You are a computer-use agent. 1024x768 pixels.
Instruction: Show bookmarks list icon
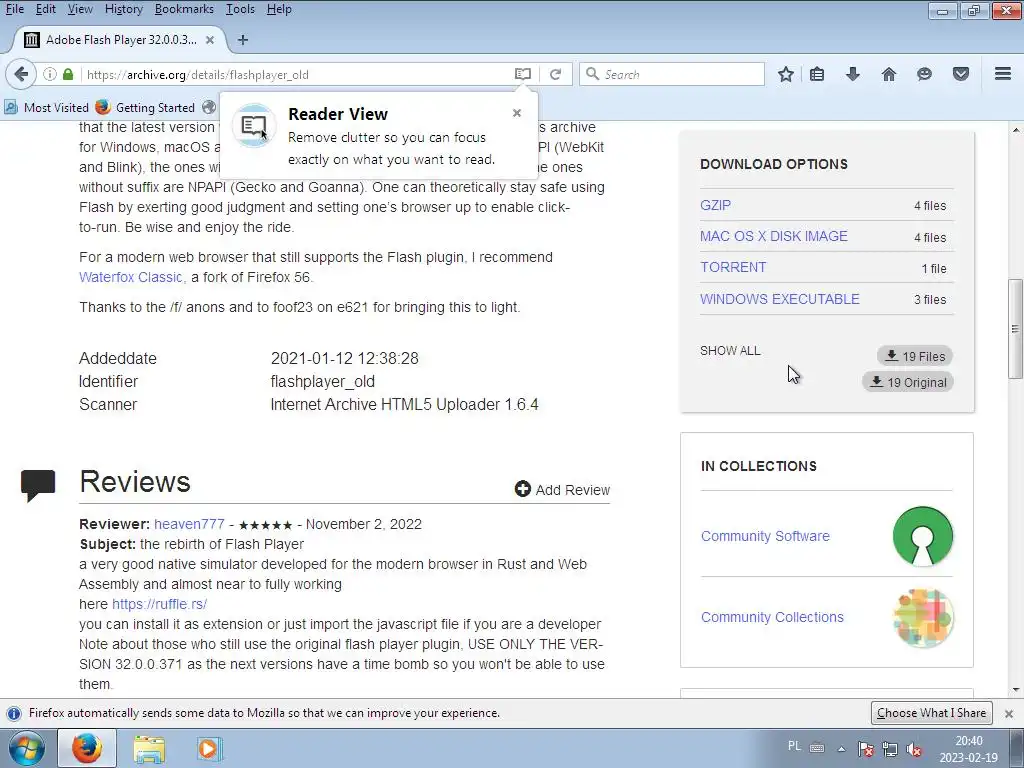click(x=817, y=74)
